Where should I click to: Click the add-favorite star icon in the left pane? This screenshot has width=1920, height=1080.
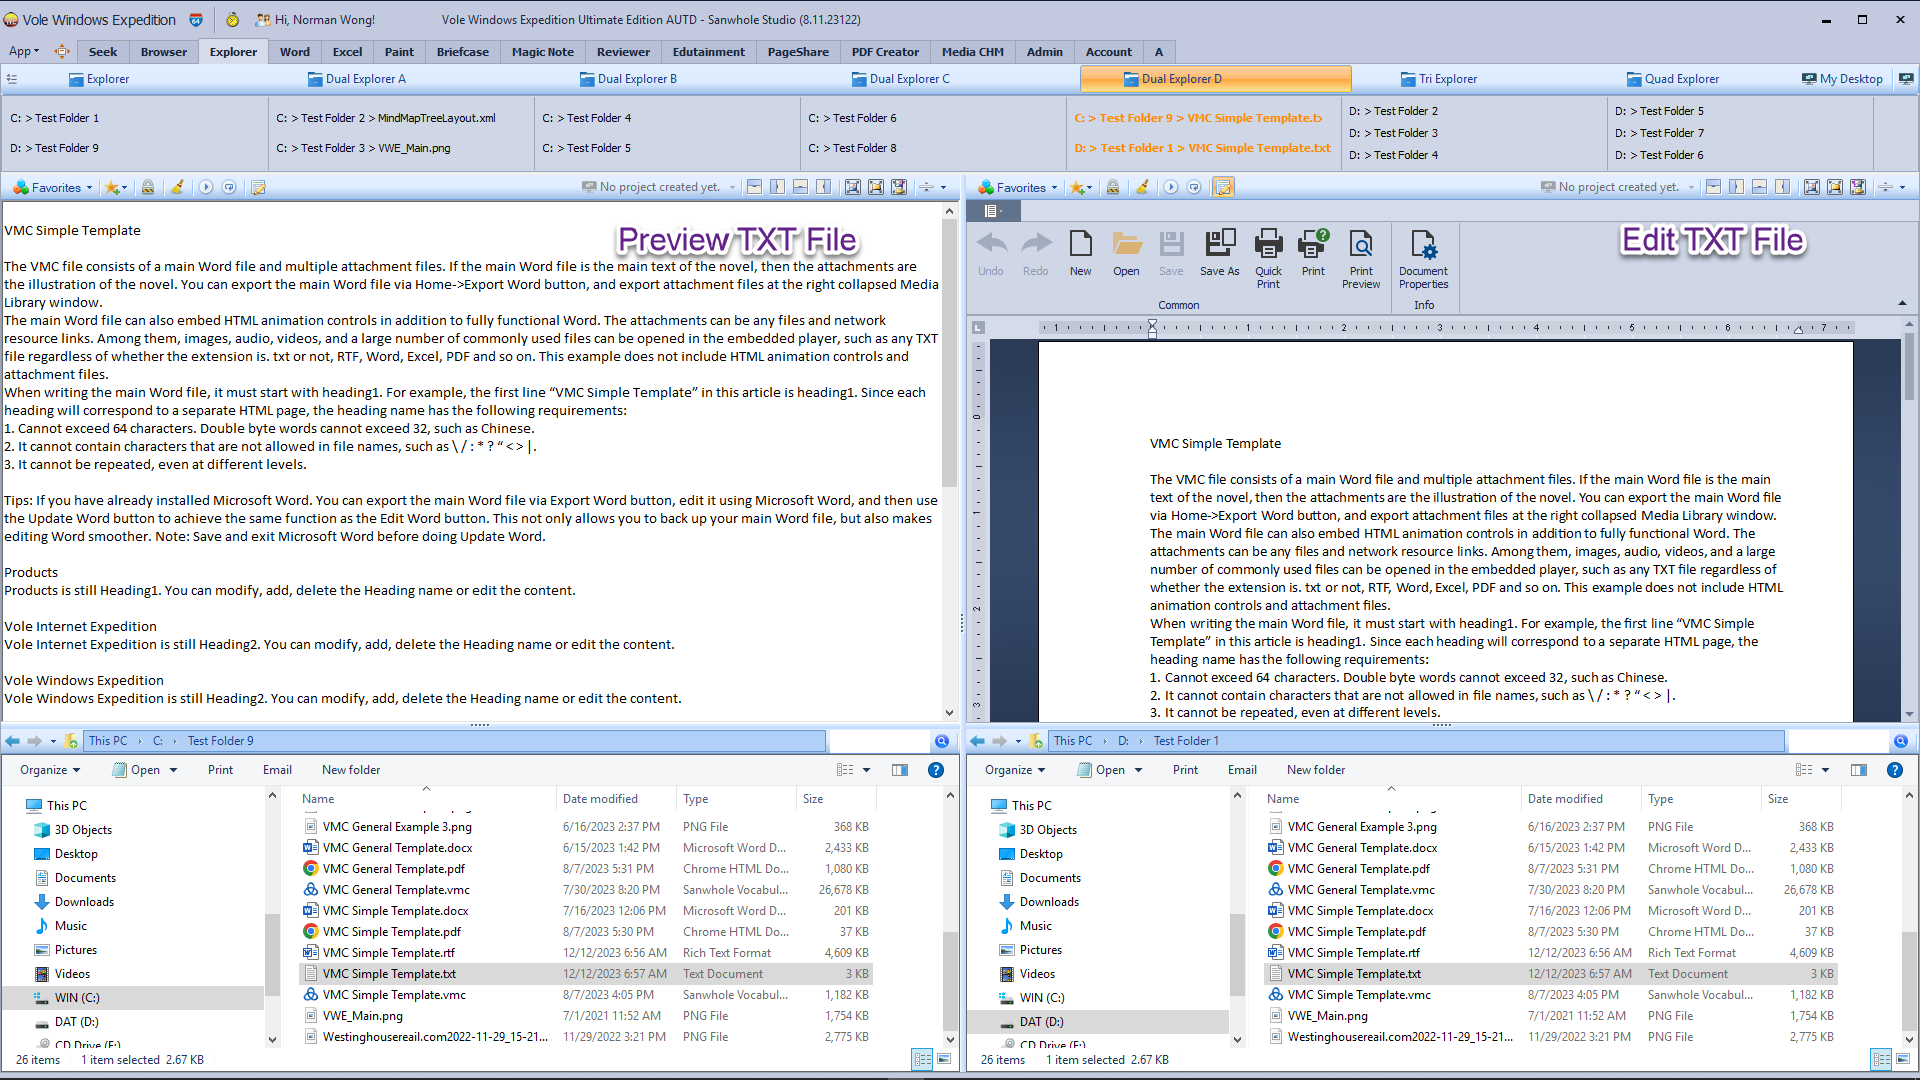(x=114, y=187)
